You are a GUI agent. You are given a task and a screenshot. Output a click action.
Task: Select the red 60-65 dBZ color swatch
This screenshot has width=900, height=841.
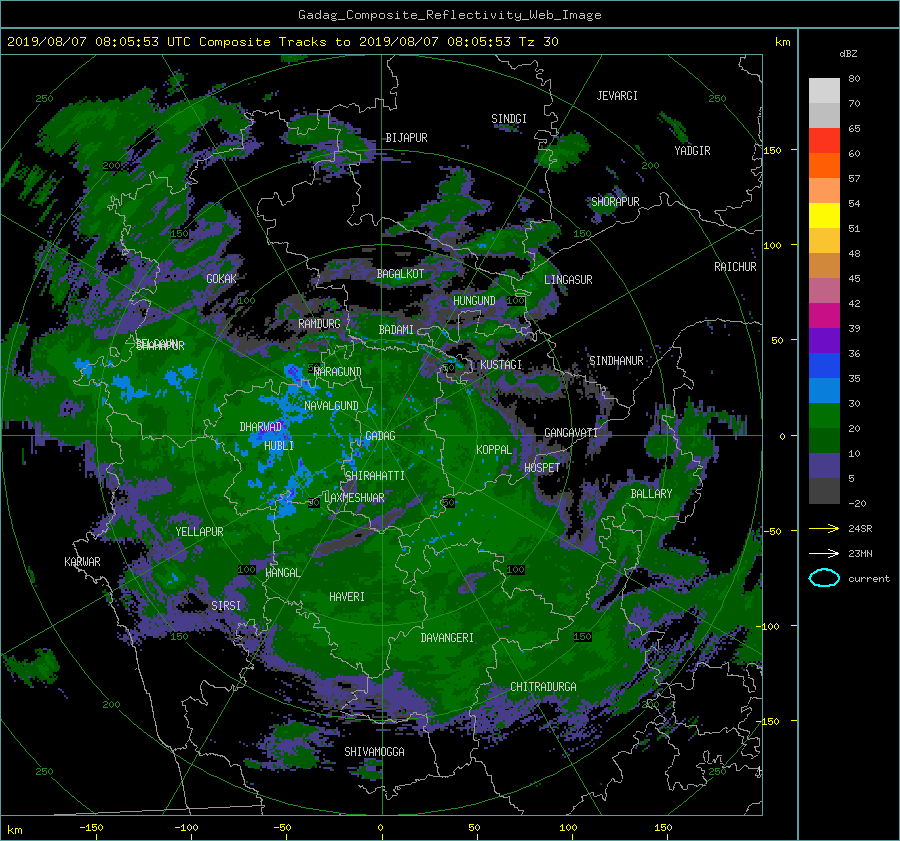(824, 141)
